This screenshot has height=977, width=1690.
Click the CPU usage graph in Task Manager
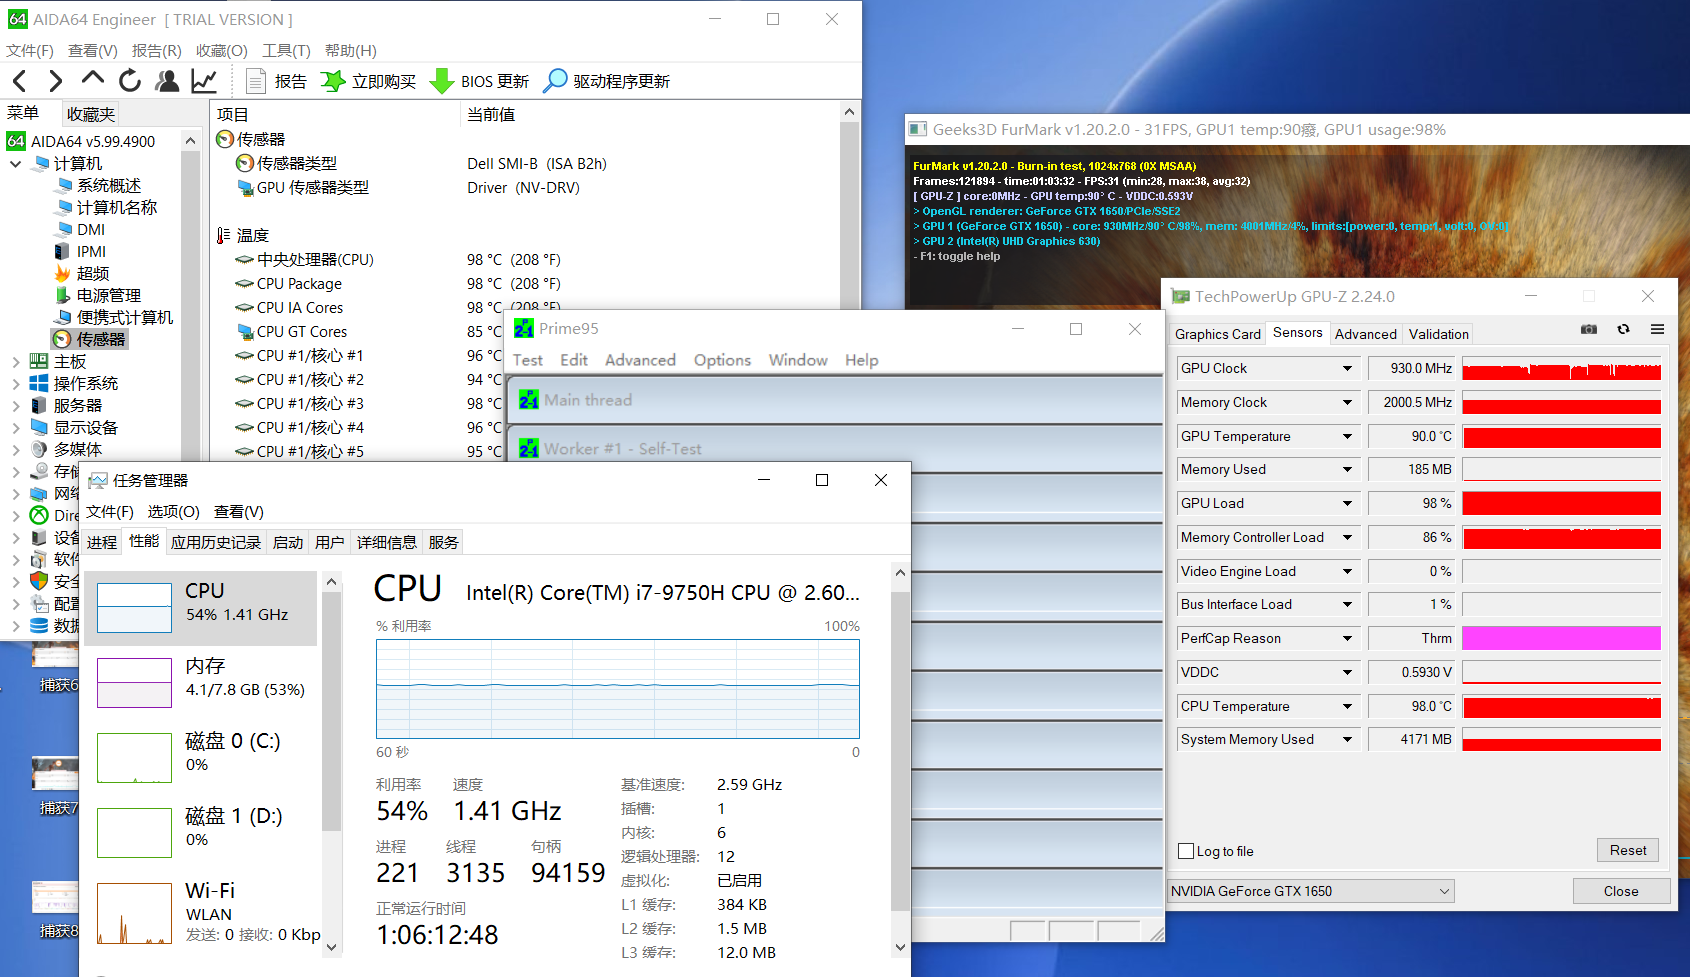click(x=617, y=689)
